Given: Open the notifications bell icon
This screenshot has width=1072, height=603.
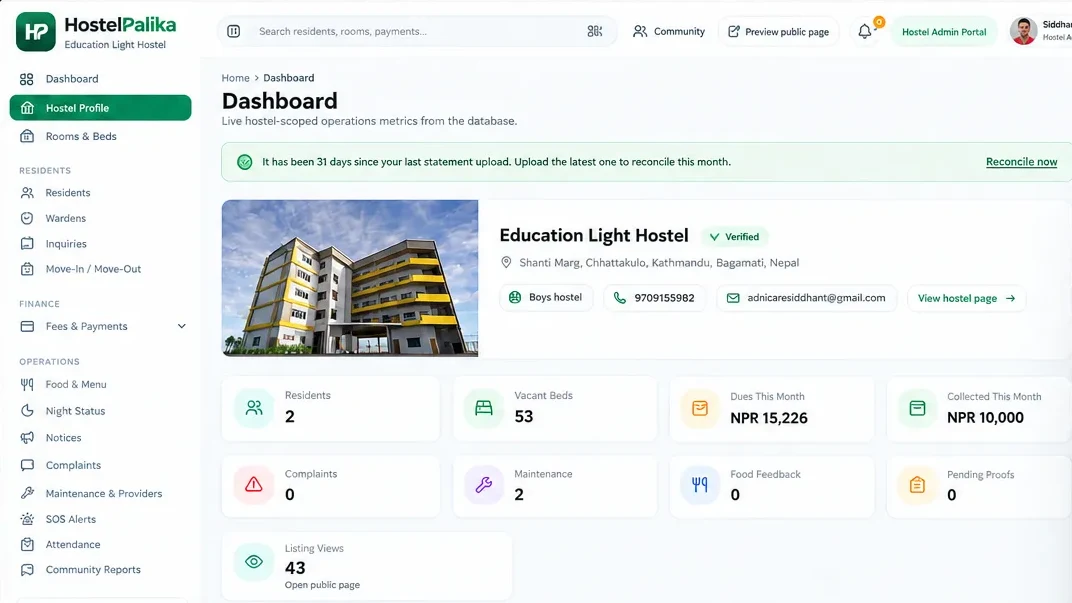Looking at the screenshot, I should point(865,31).
